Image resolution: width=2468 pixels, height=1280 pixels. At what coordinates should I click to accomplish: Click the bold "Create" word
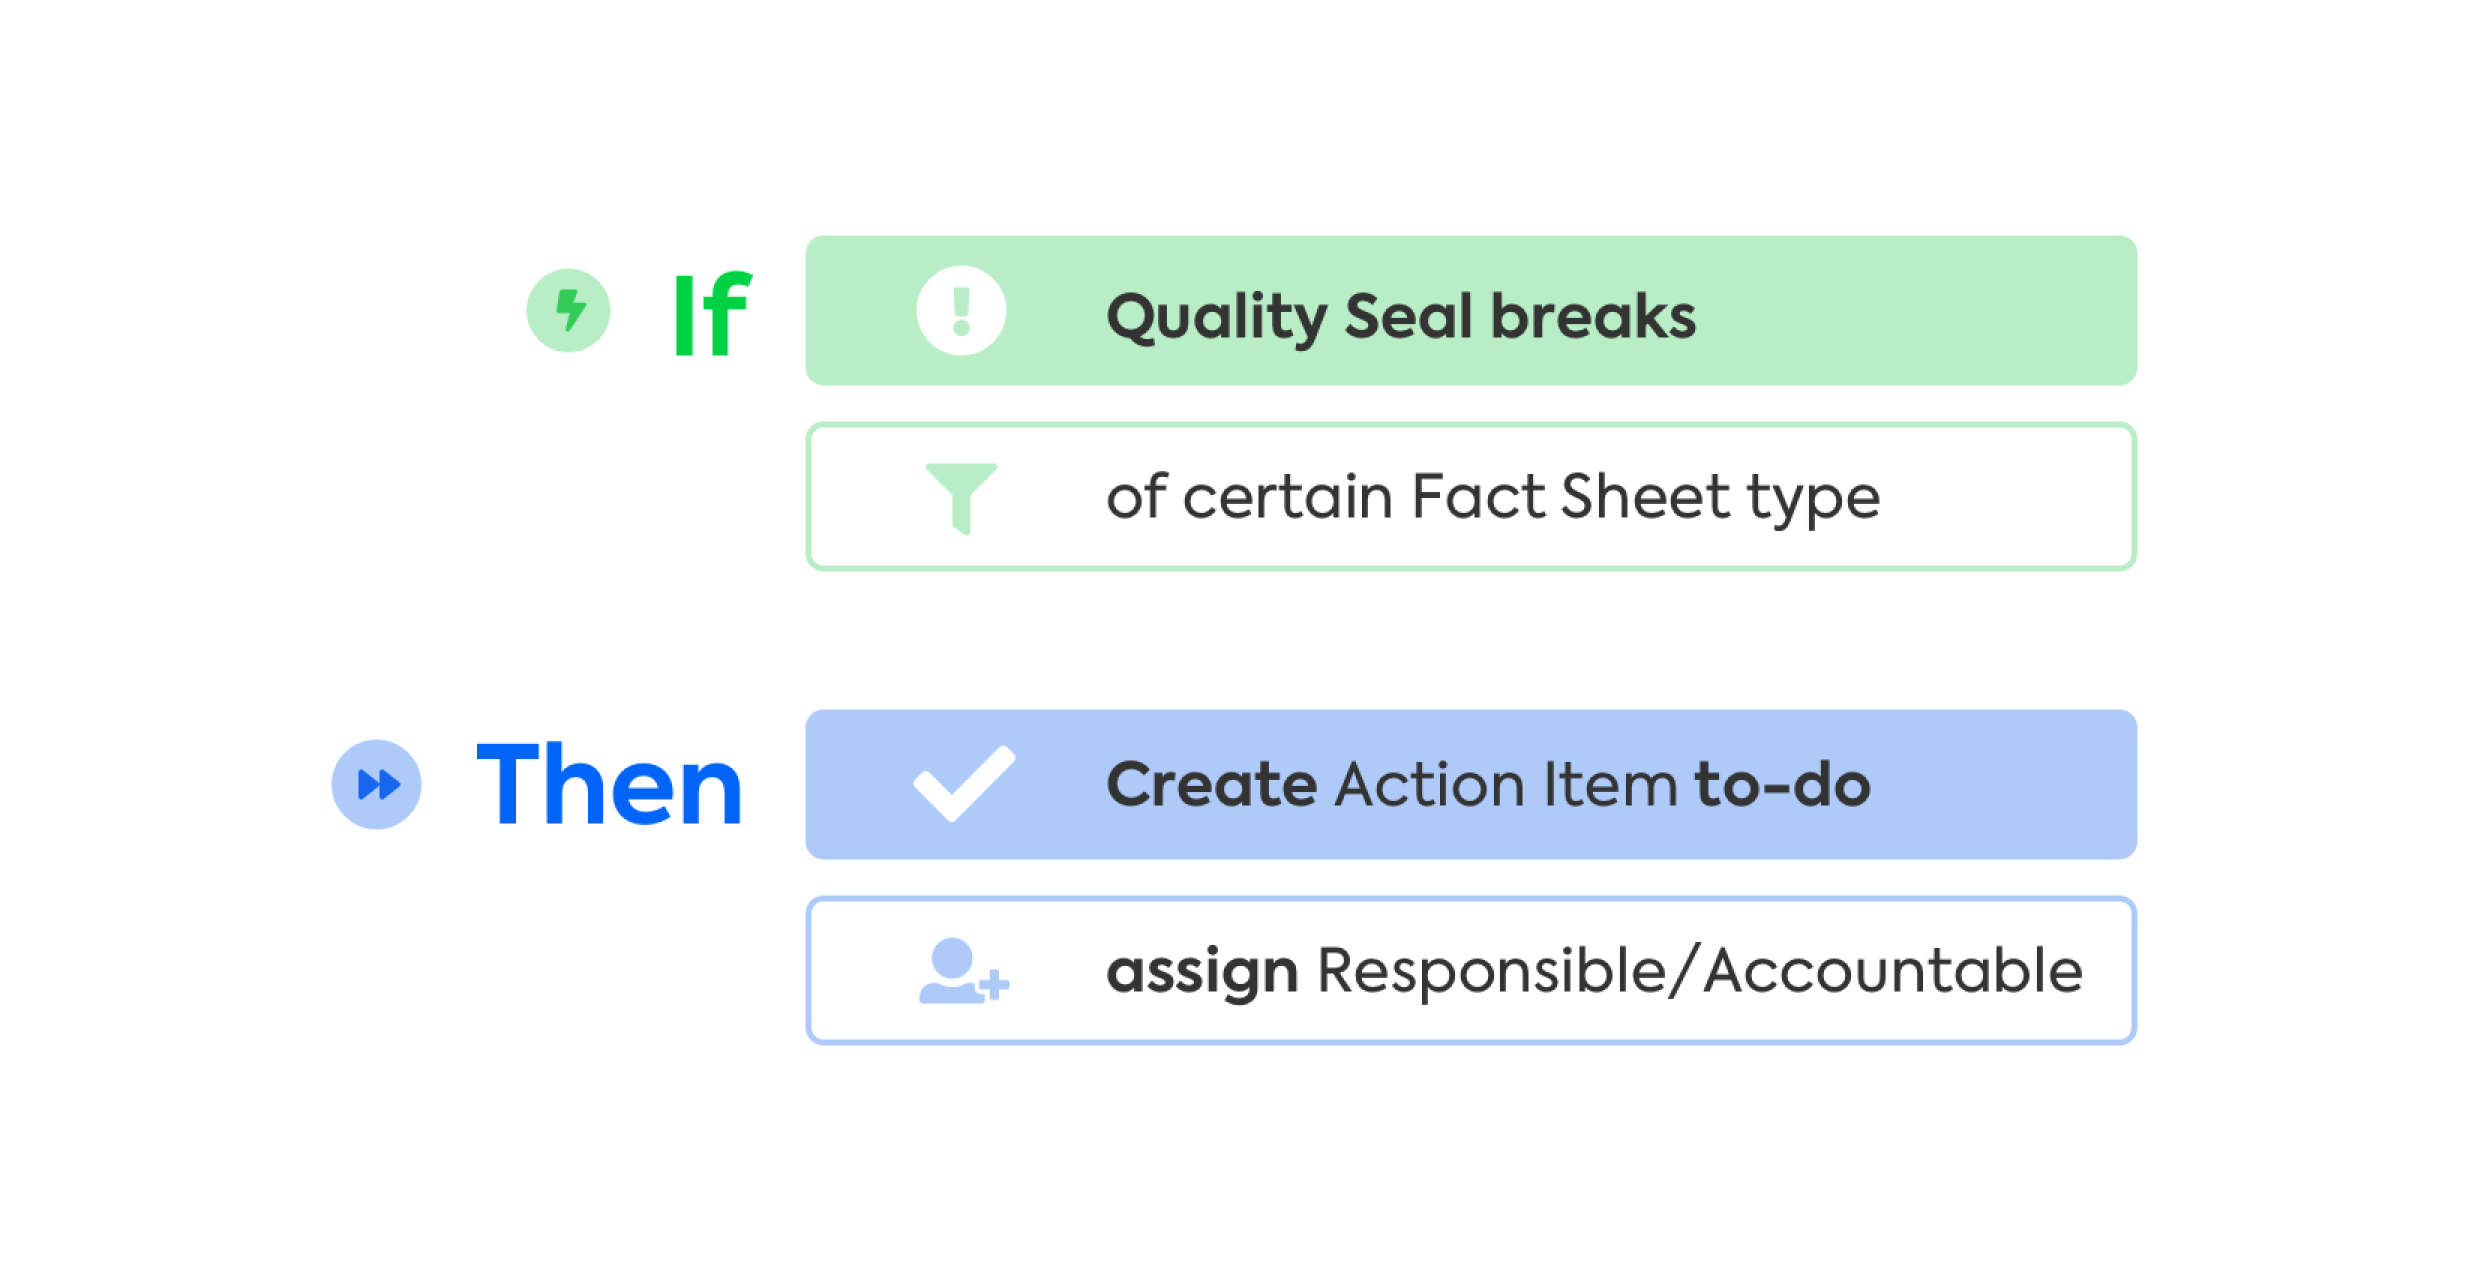1211,784
